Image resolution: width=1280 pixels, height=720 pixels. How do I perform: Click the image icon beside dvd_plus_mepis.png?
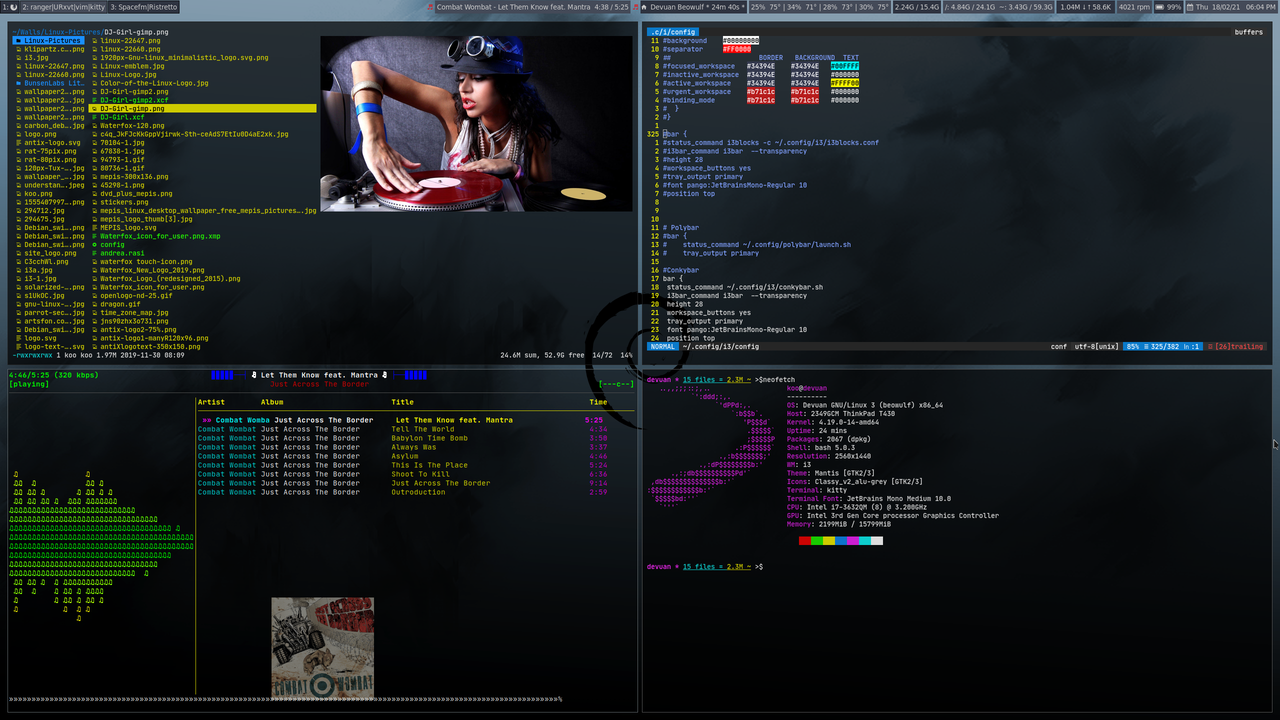click(x=94, y=193)
